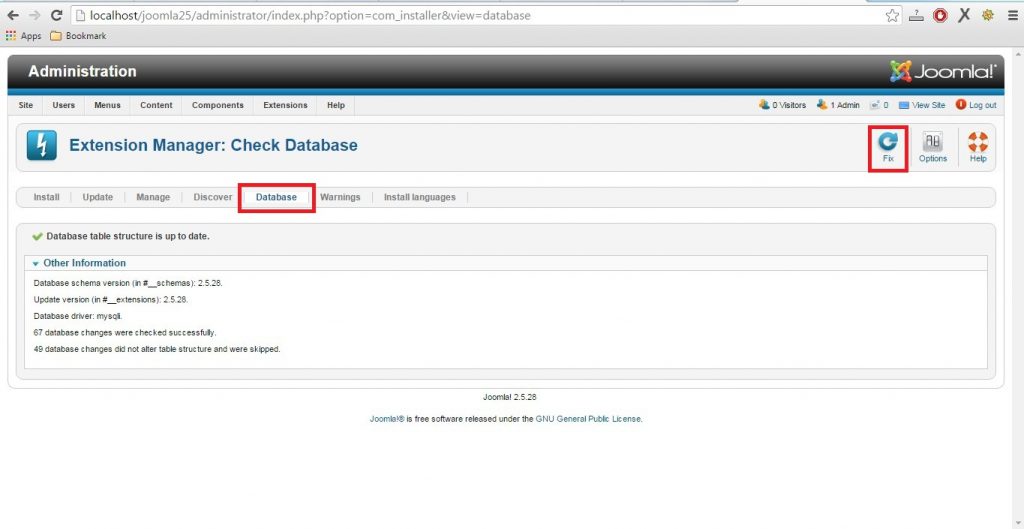Open the Content menu in admin bar
The image size is (1024, 529).
[x=156, y=105]
